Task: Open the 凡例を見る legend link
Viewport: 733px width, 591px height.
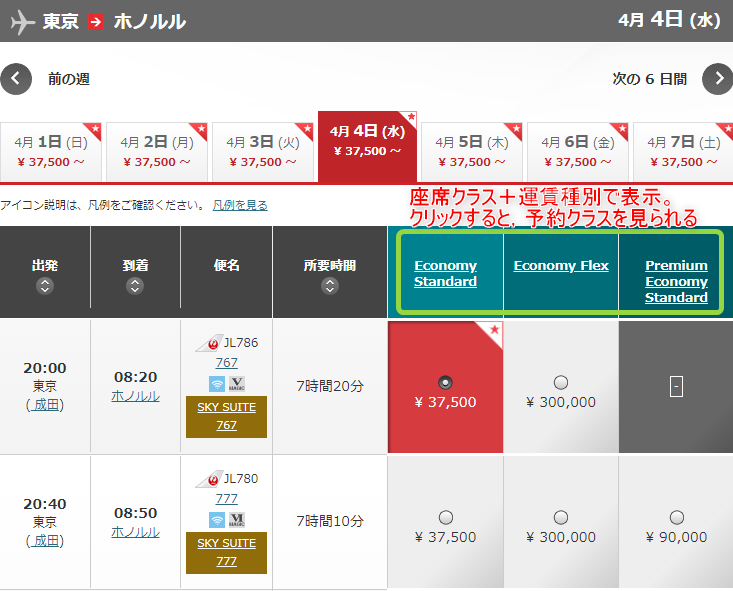Action: click(x=240, y=205)
